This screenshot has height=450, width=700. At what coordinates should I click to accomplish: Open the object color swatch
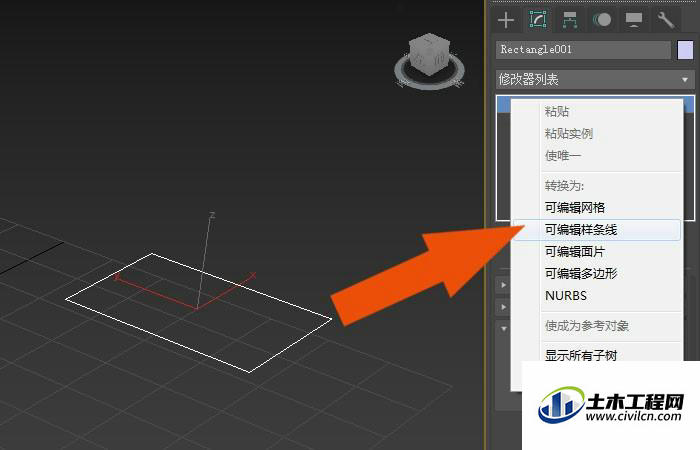coord(685,50)
